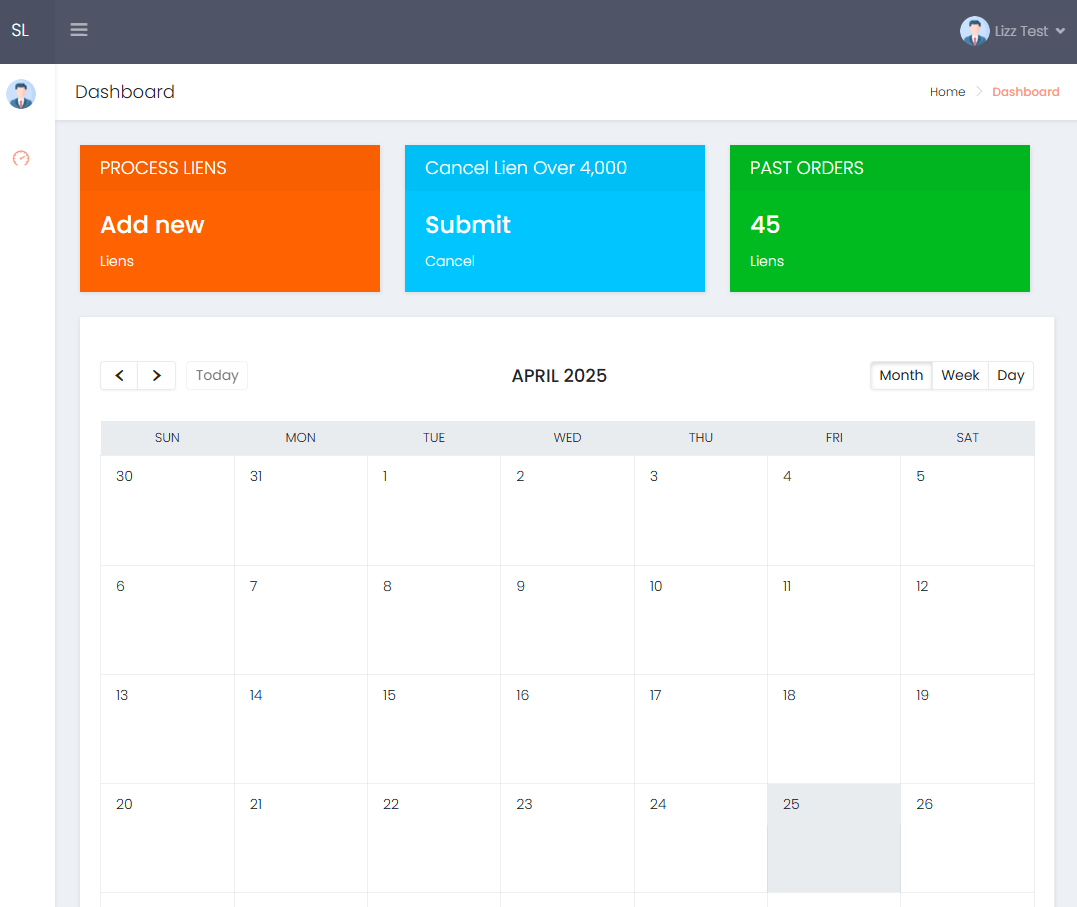Select day 31 in the calendar
This screenshot has height=907, width=1077.
(301, 511)
